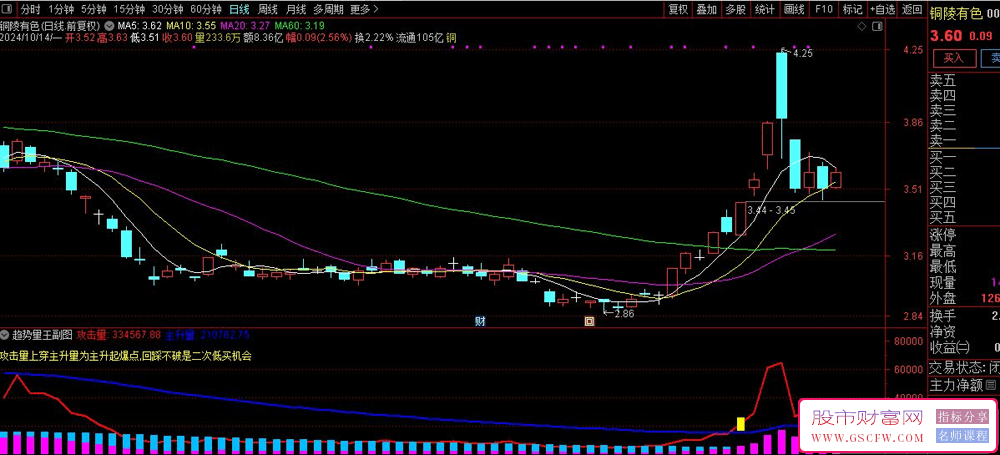1000x455 pixels.
Task: Click the 换手 field label
Action: pos(943,317)
